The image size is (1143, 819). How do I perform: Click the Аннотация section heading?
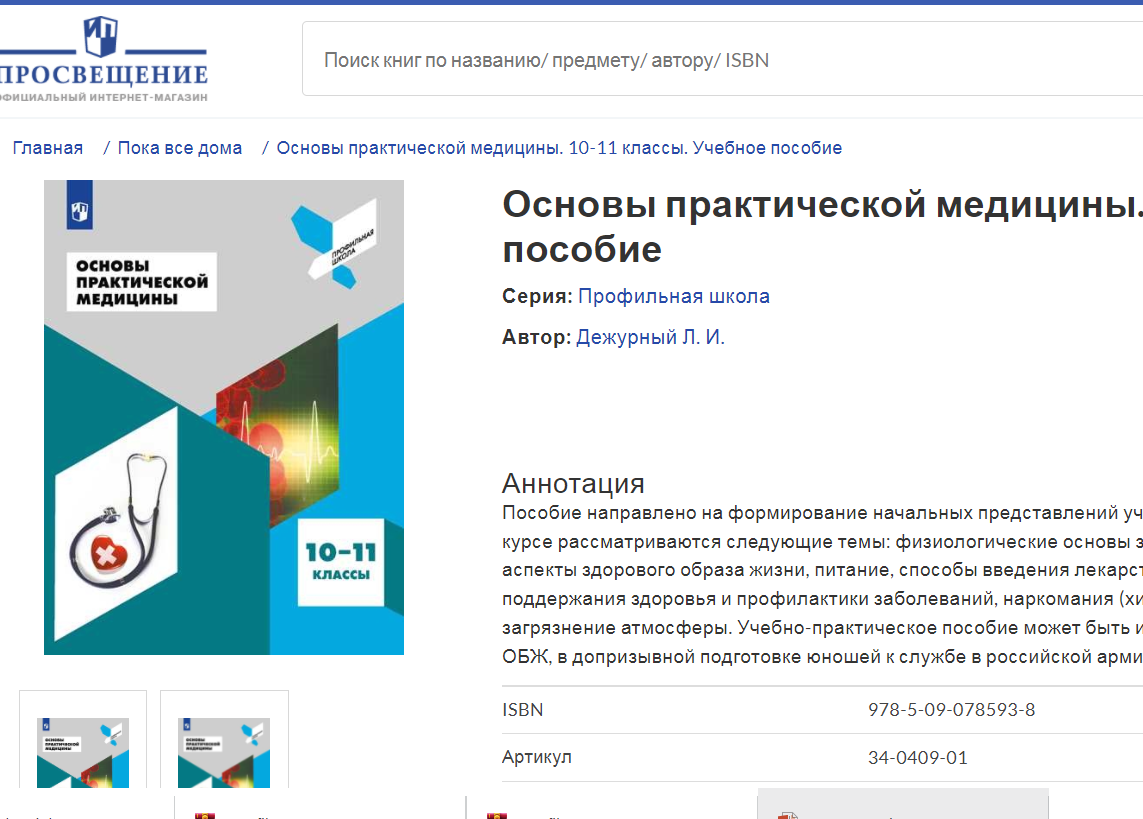573,483
